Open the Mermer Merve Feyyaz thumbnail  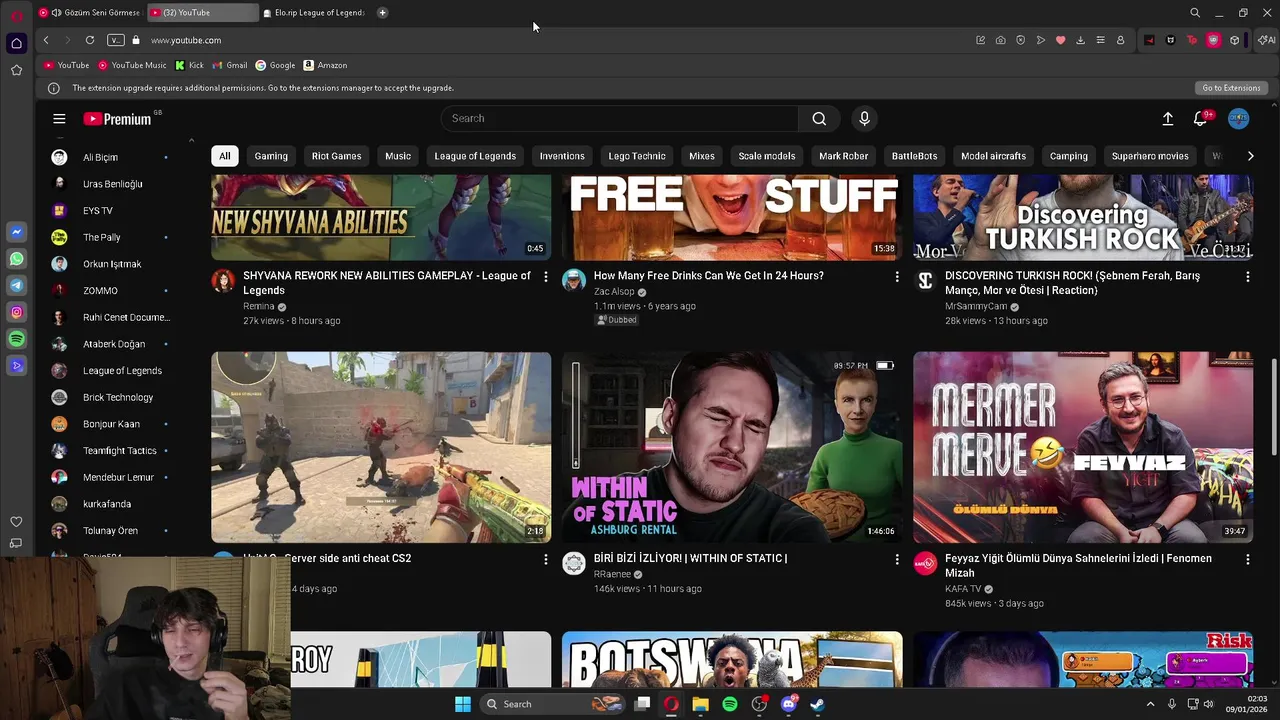(1083, 447)
